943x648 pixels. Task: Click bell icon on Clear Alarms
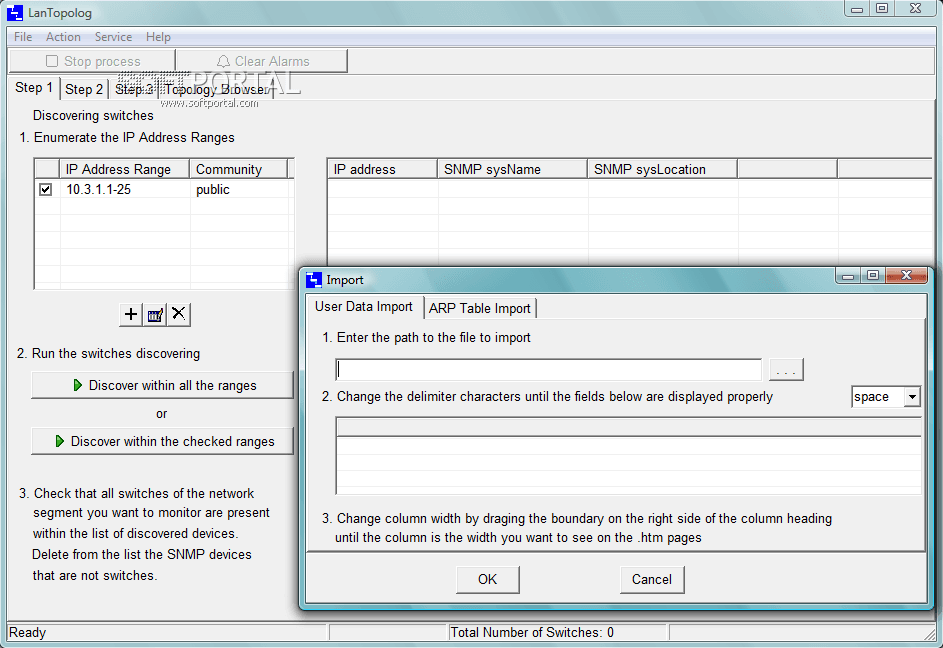coord(223,61)
